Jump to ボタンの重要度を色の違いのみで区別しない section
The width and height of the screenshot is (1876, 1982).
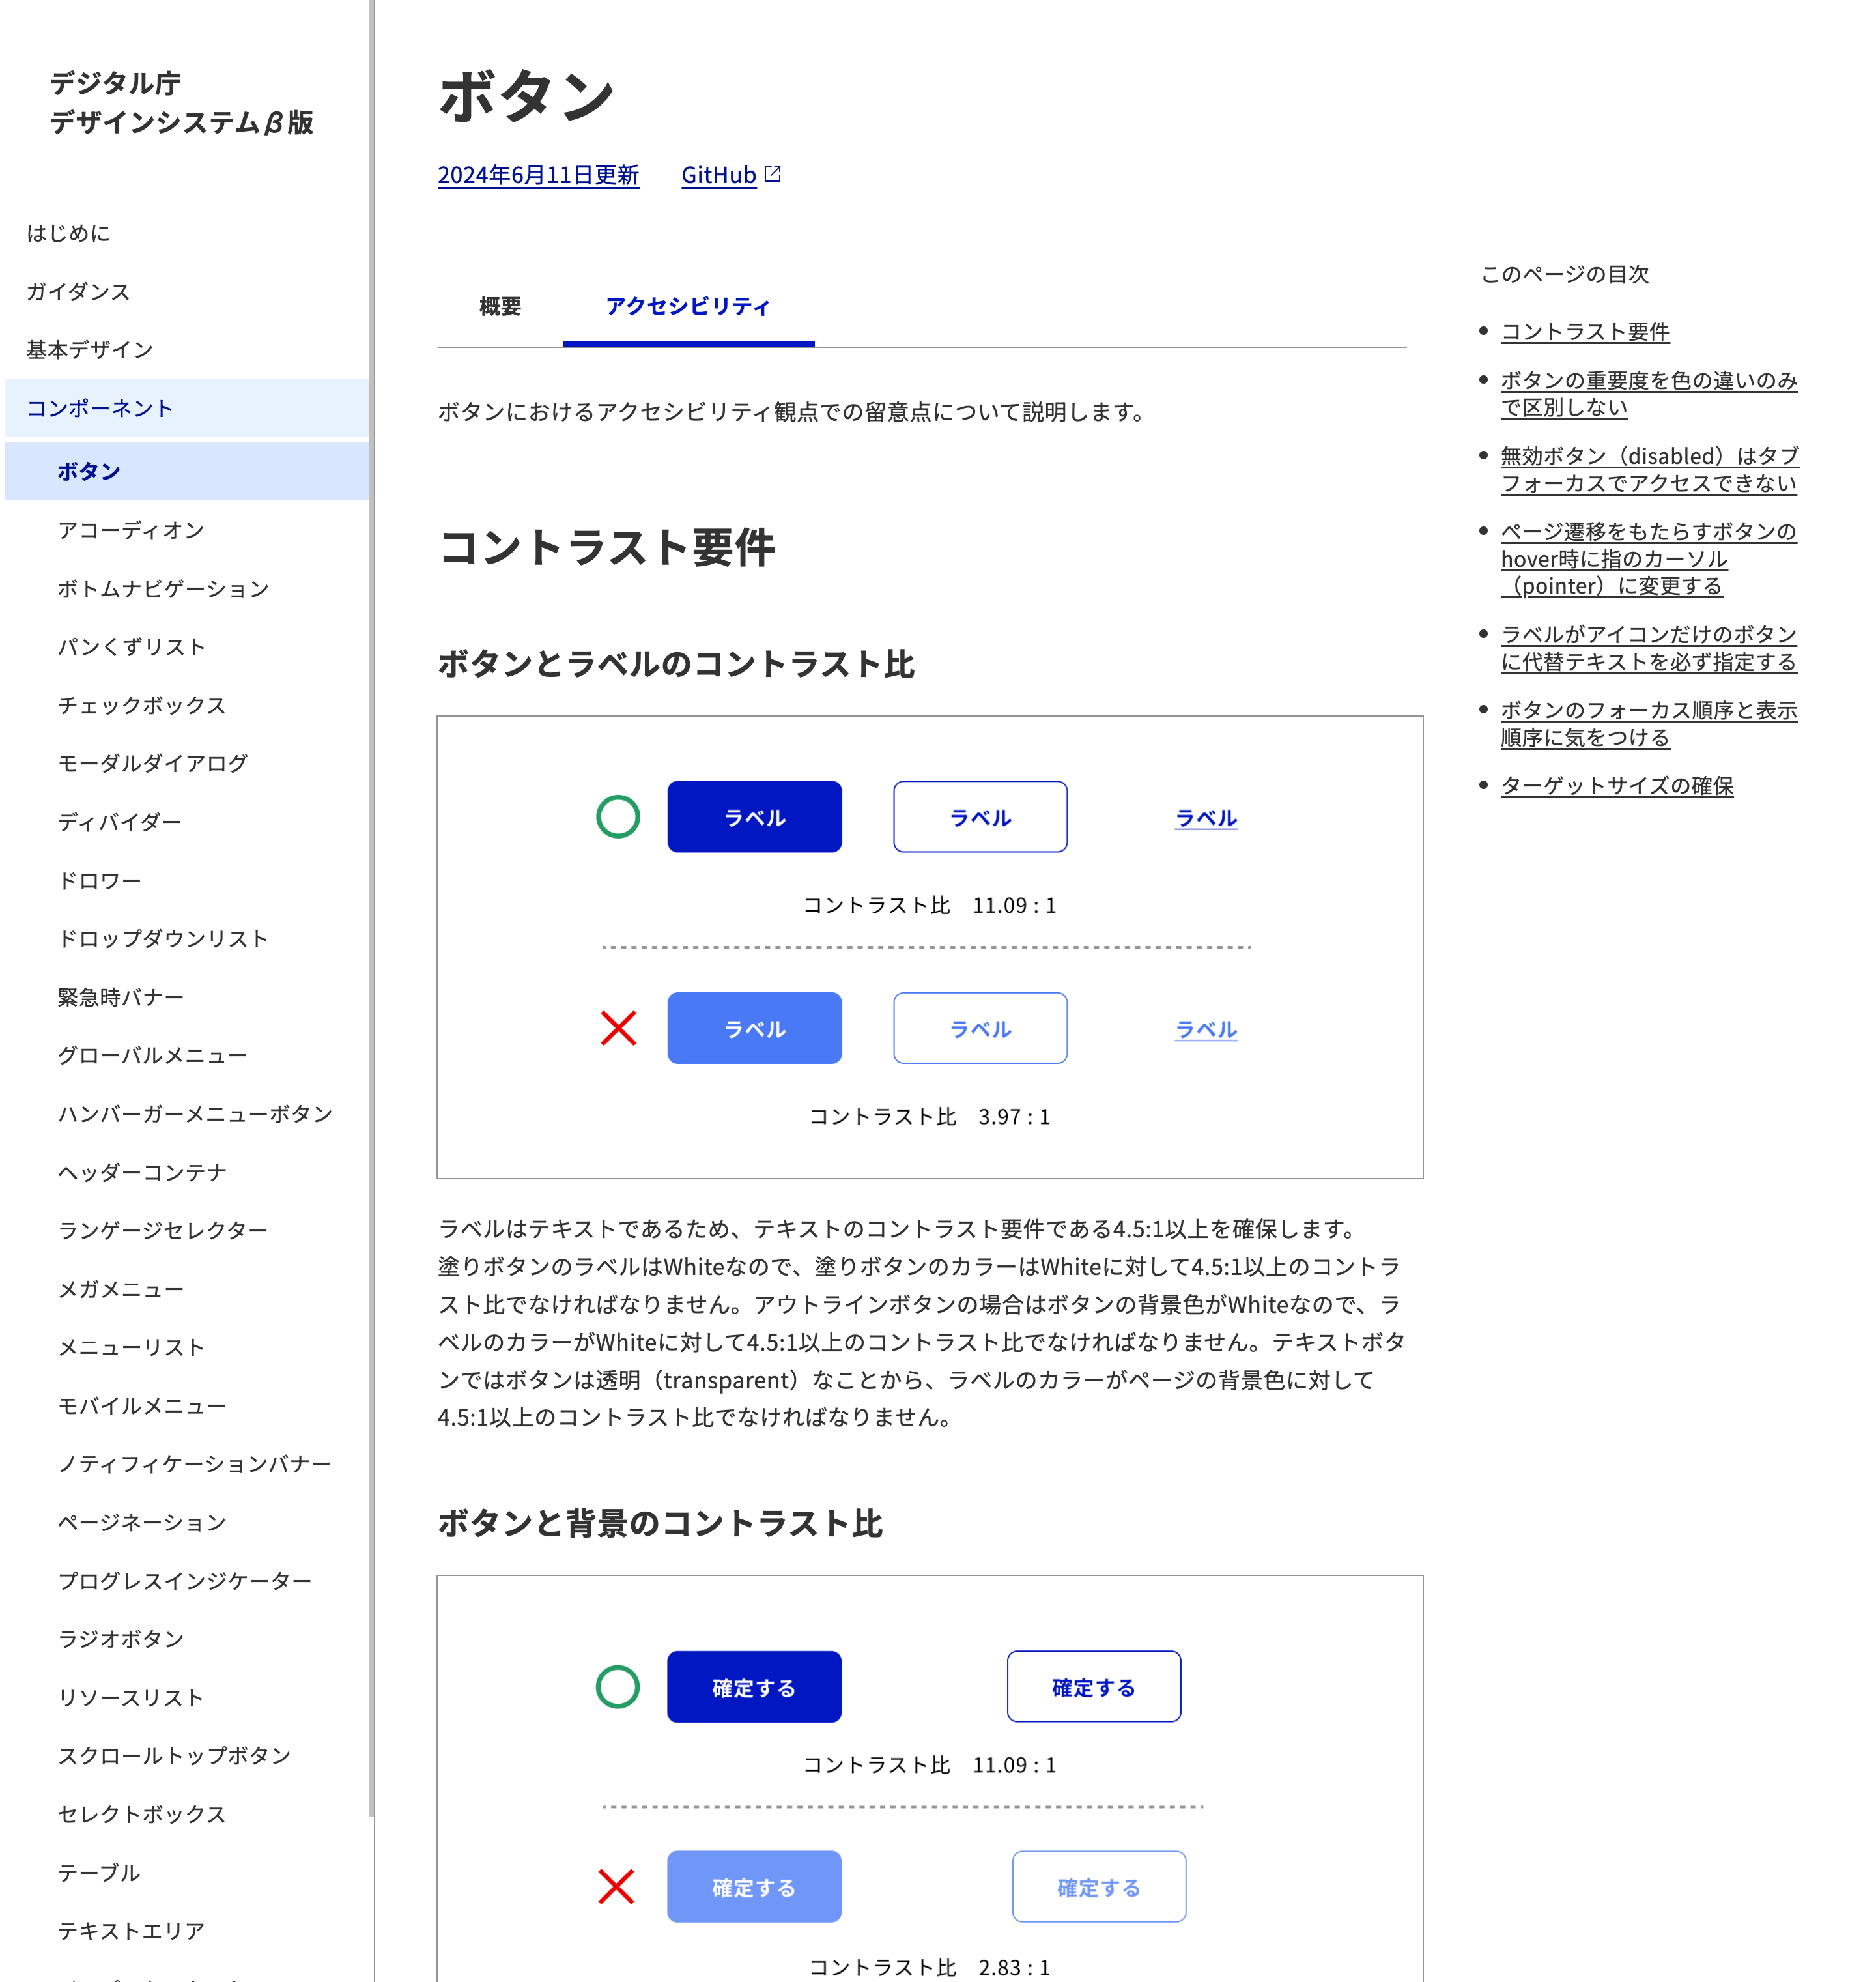pyautogui.click(x=1649, y=394)
